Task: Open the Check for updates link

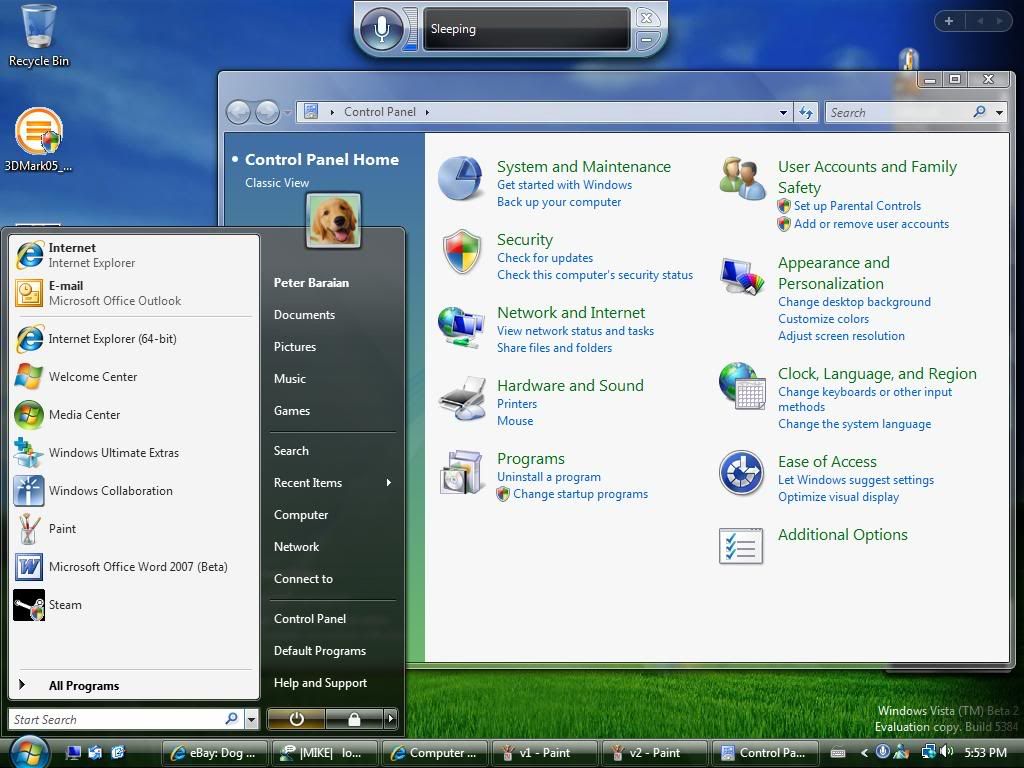Action: (x=545, y=258)
